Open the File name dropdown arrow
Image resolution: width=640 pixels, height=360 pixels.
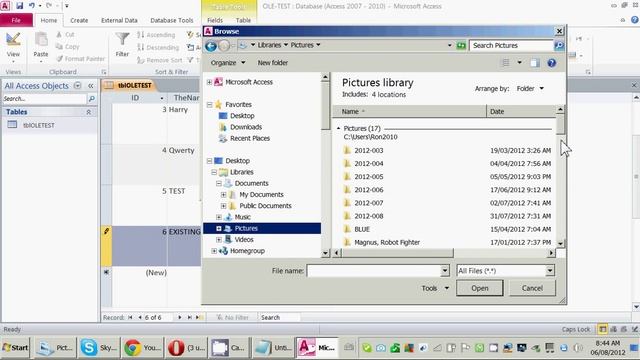(445, 271)
